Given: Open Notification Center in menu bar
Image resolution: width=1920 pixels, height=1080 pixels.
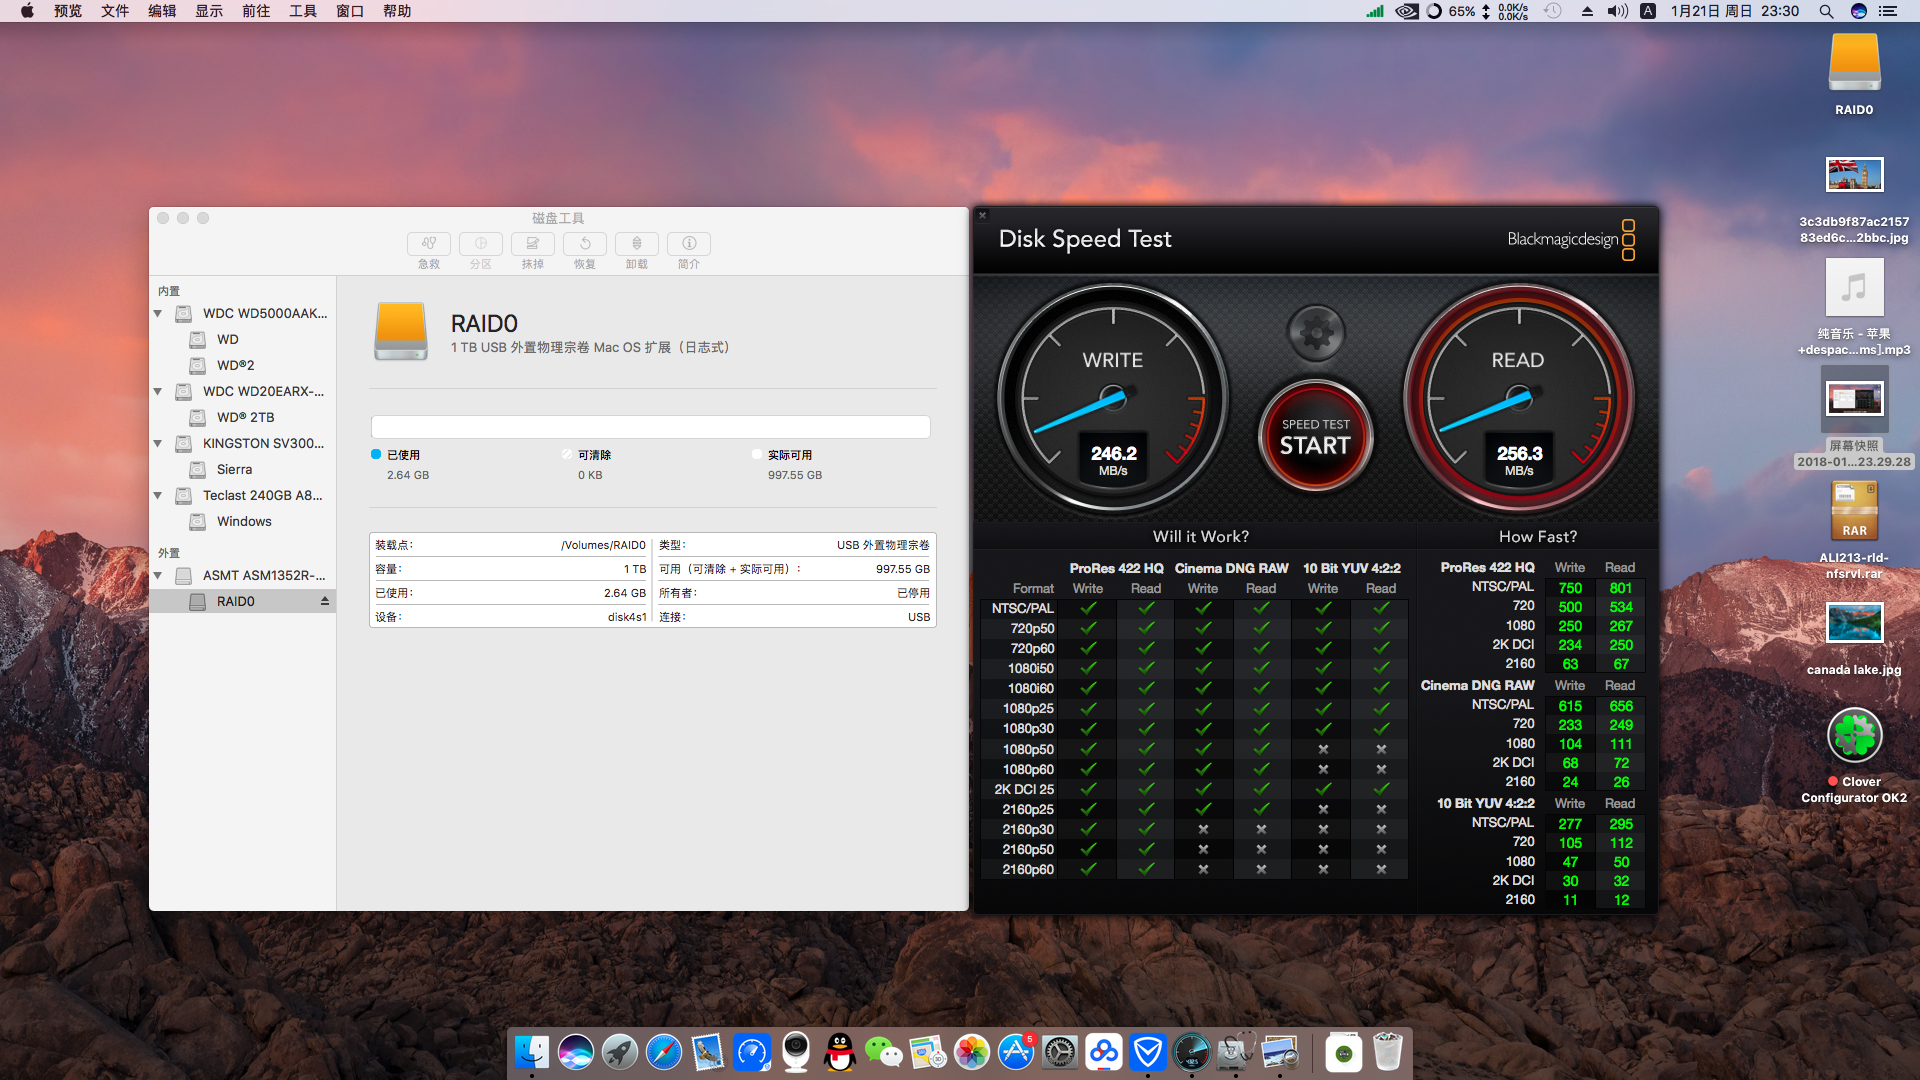Looking at the screenshot, I should pyautogui.click(x=1888, y=11).
